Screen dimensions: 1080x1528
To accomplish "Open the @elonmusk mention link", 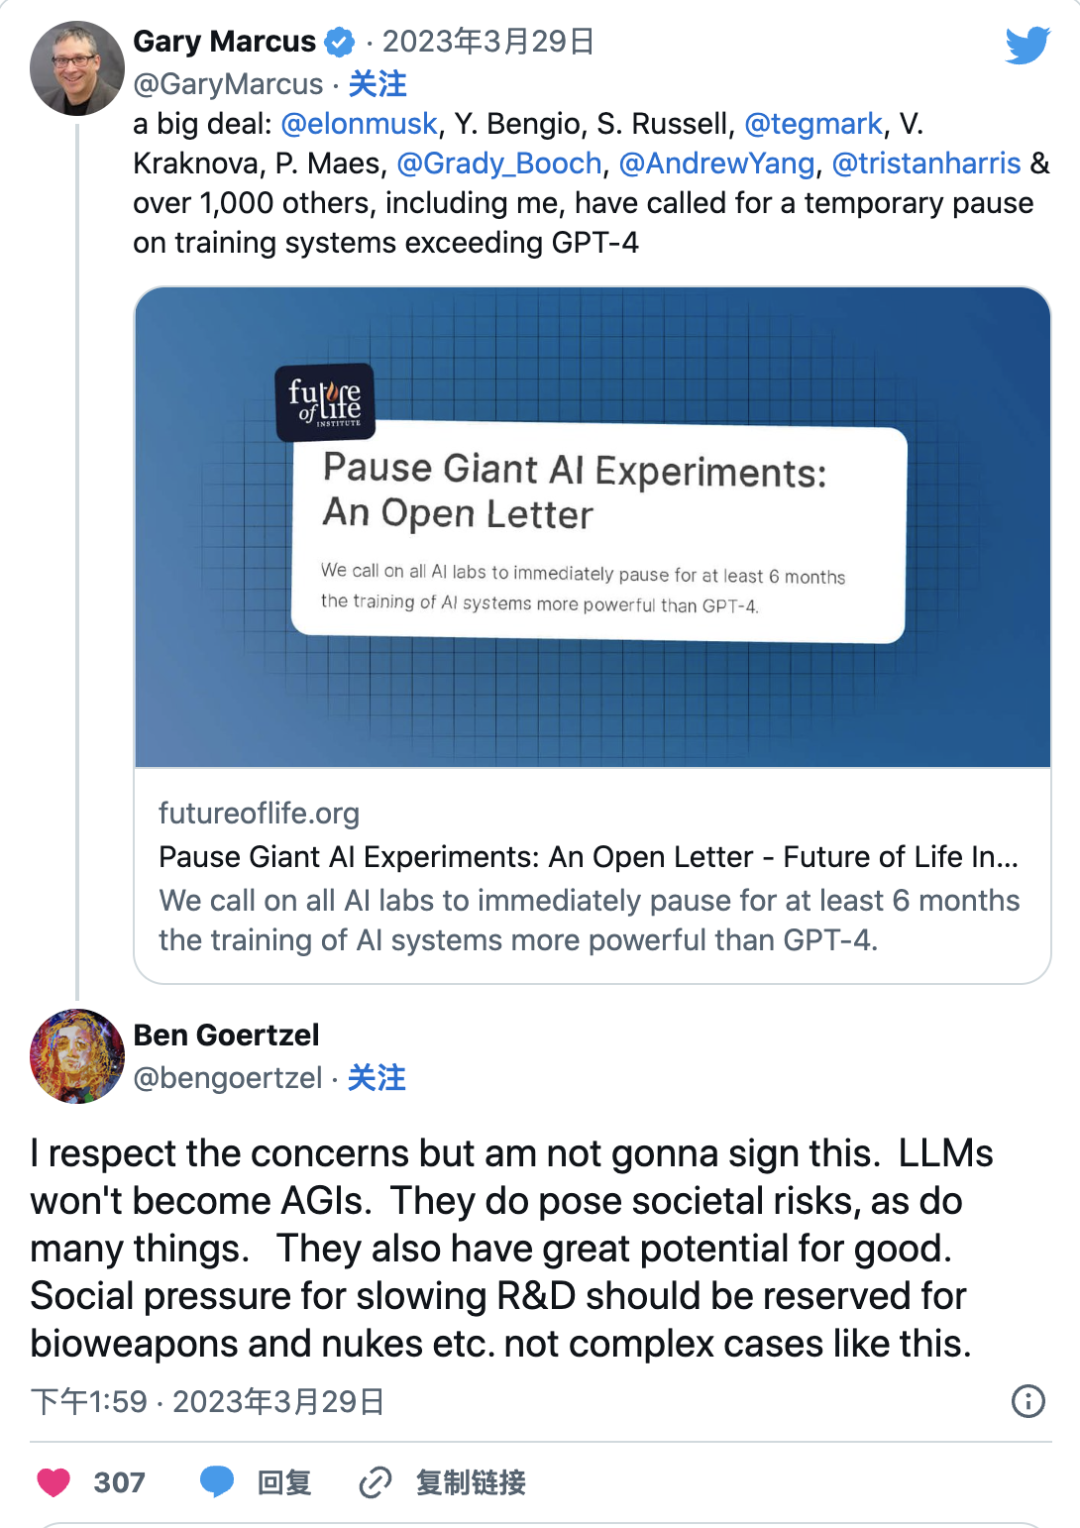I will (359, 124).
